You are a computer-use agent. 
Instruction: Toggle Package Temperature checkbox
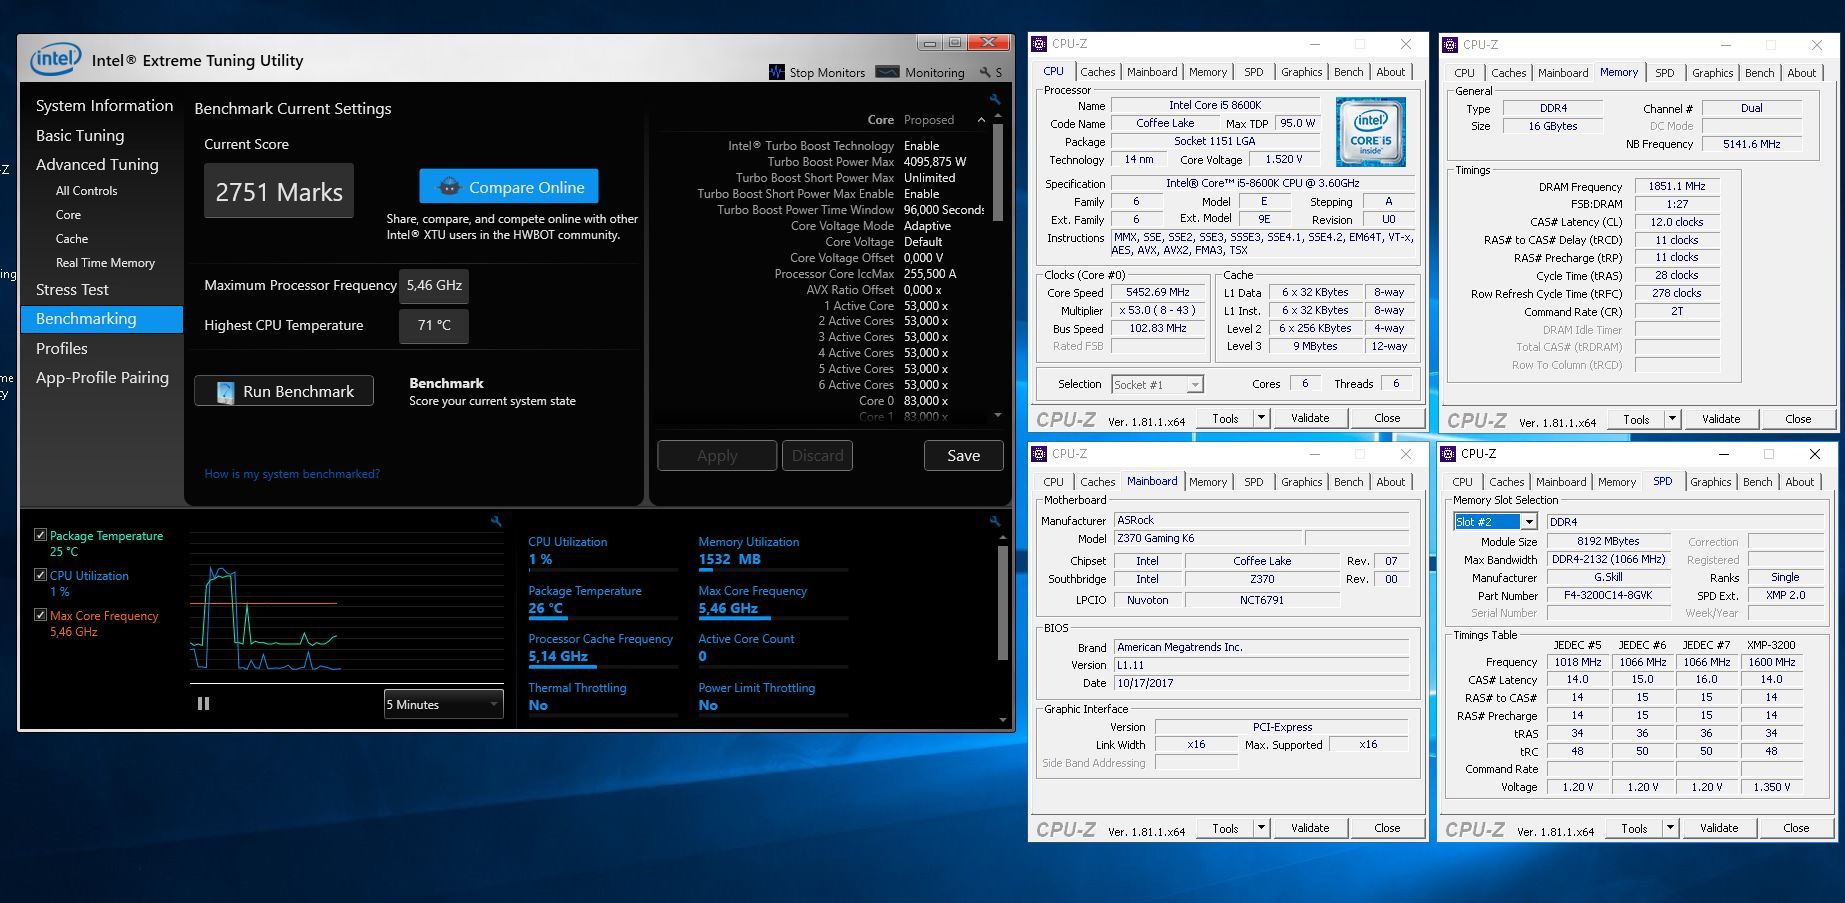(x=40, y=535)
